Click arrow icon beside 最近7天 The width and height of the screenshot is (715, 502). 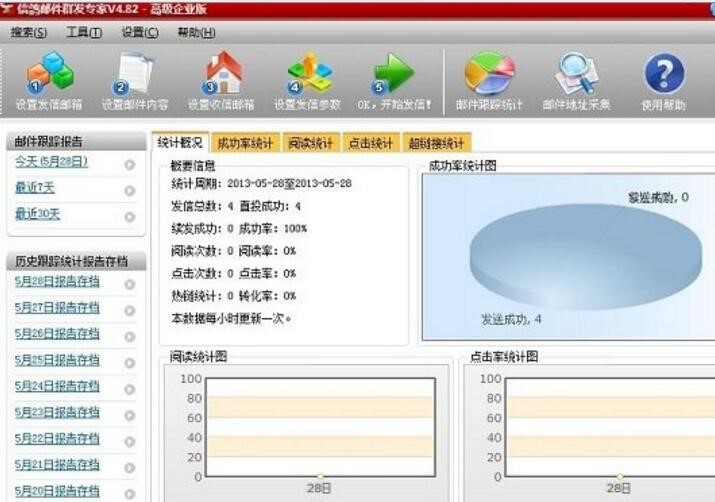click(x=130, y=191)
